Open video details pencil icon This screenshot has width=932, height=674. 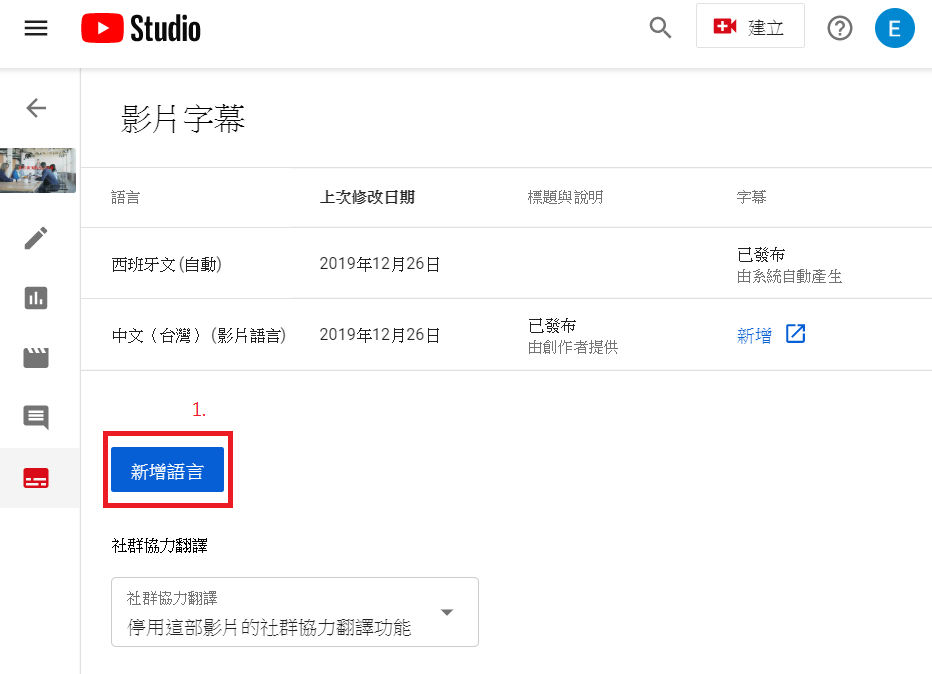pyautogui.click(x=36, y=238)
